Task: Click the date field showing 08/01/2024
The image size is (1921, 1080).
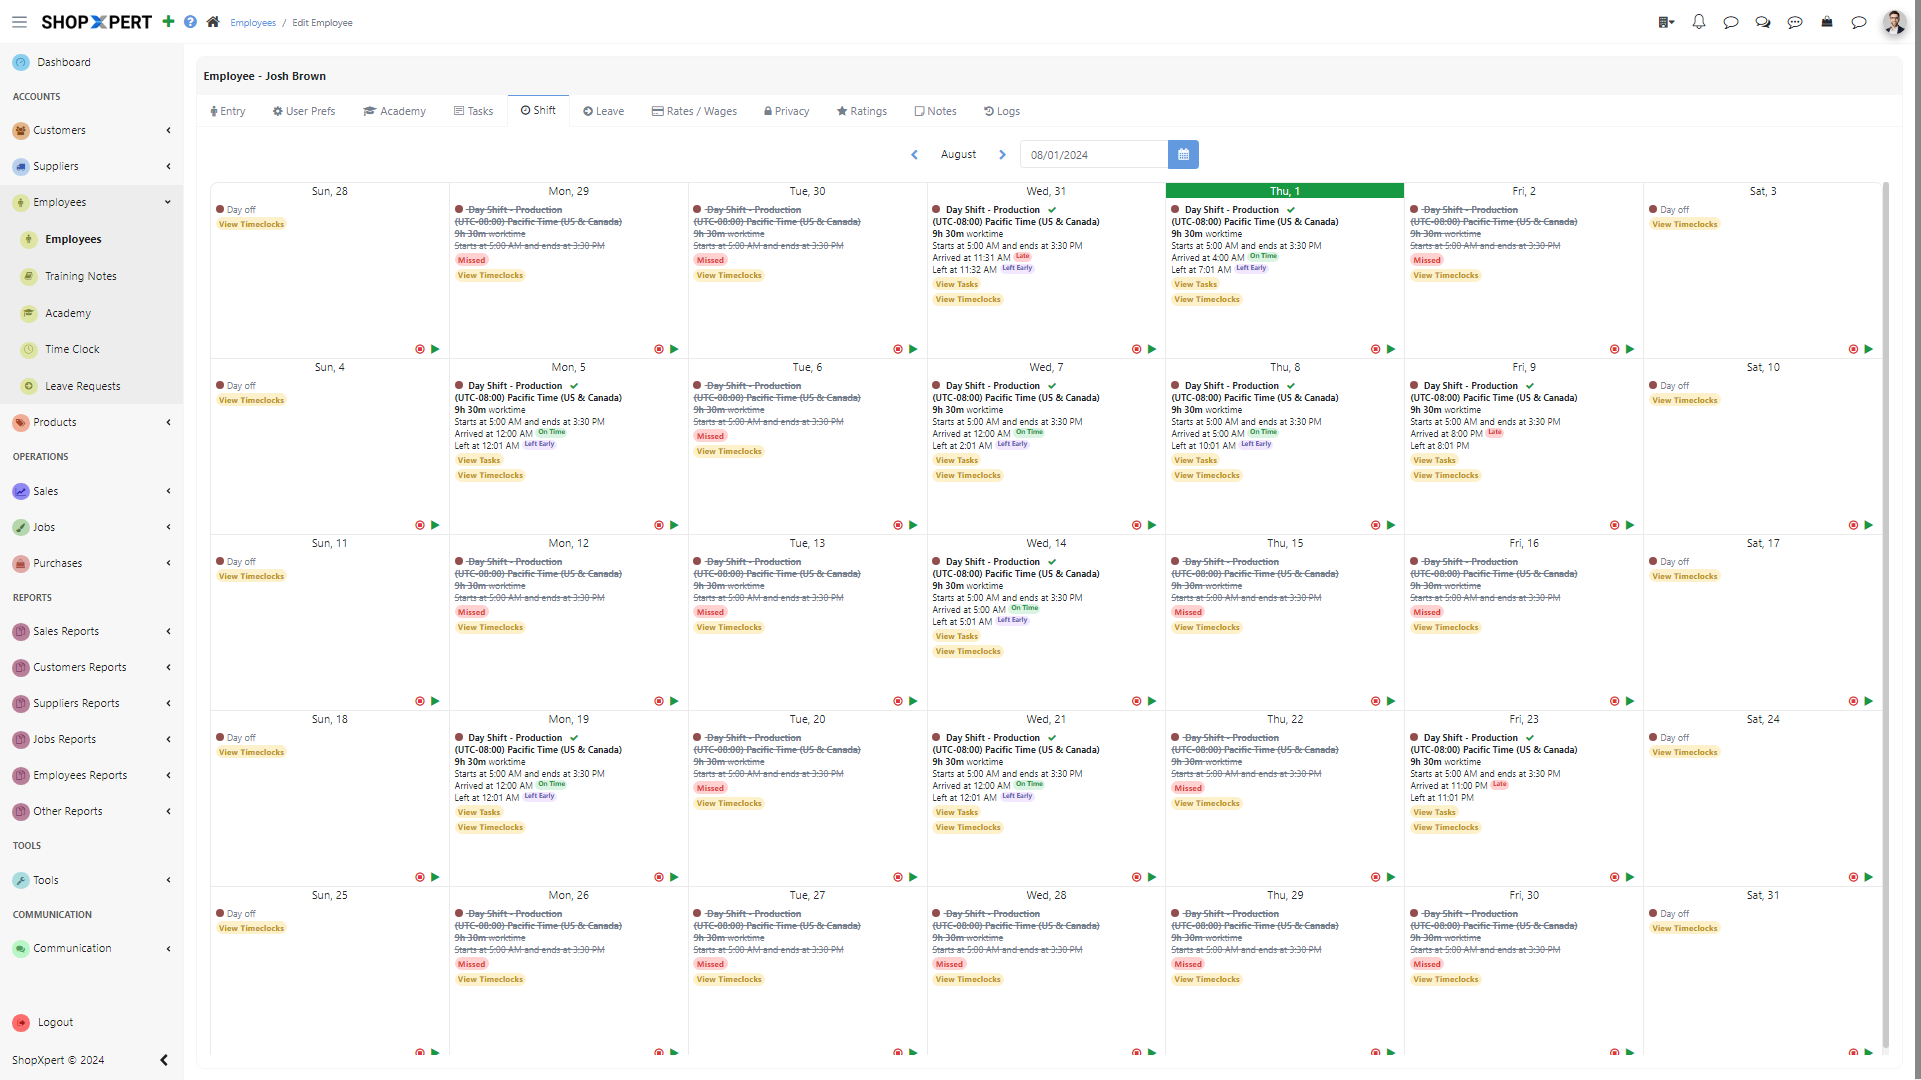Action: click(x=1092, y=154)
